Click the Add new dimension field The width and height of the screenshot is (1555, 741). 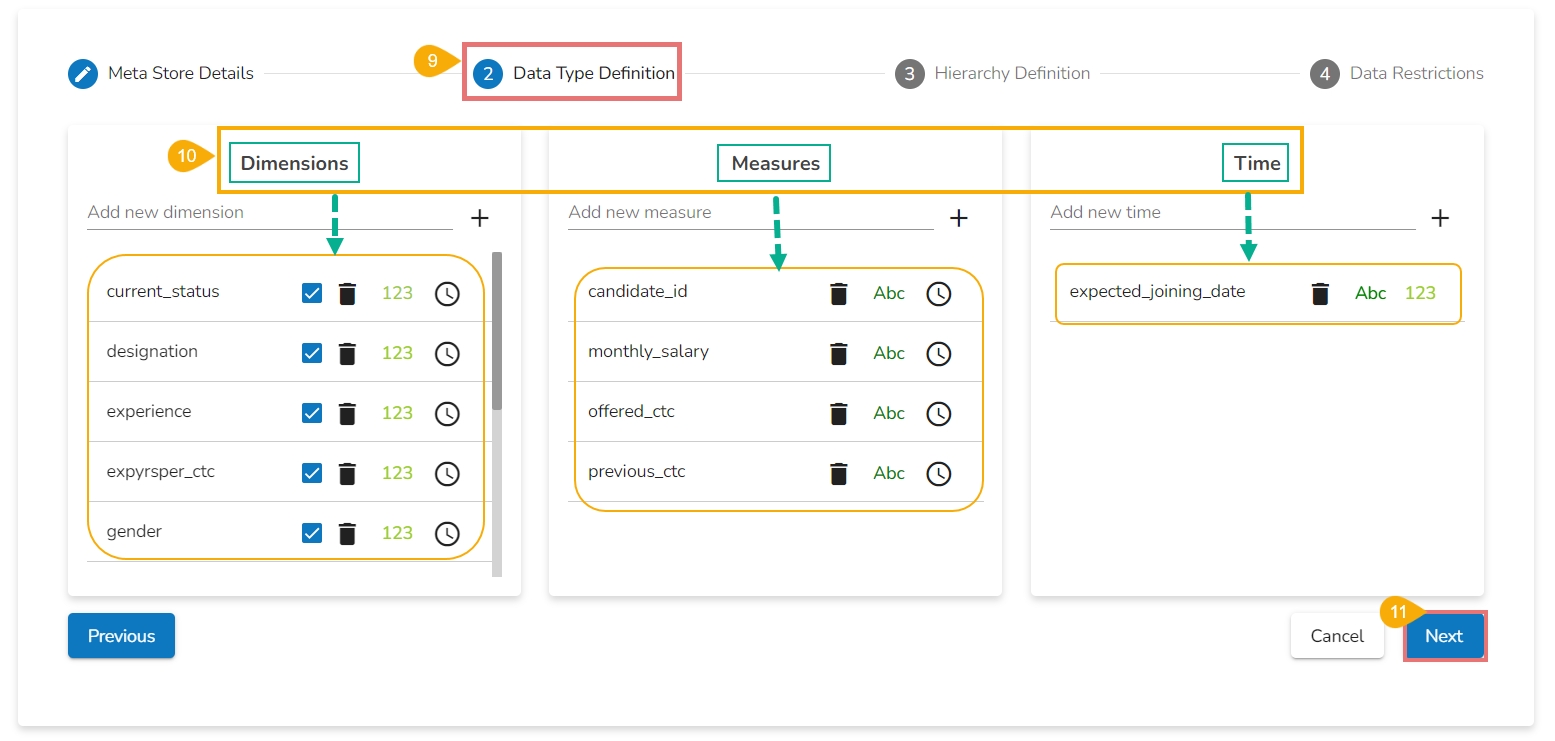(x=269, y=213)
